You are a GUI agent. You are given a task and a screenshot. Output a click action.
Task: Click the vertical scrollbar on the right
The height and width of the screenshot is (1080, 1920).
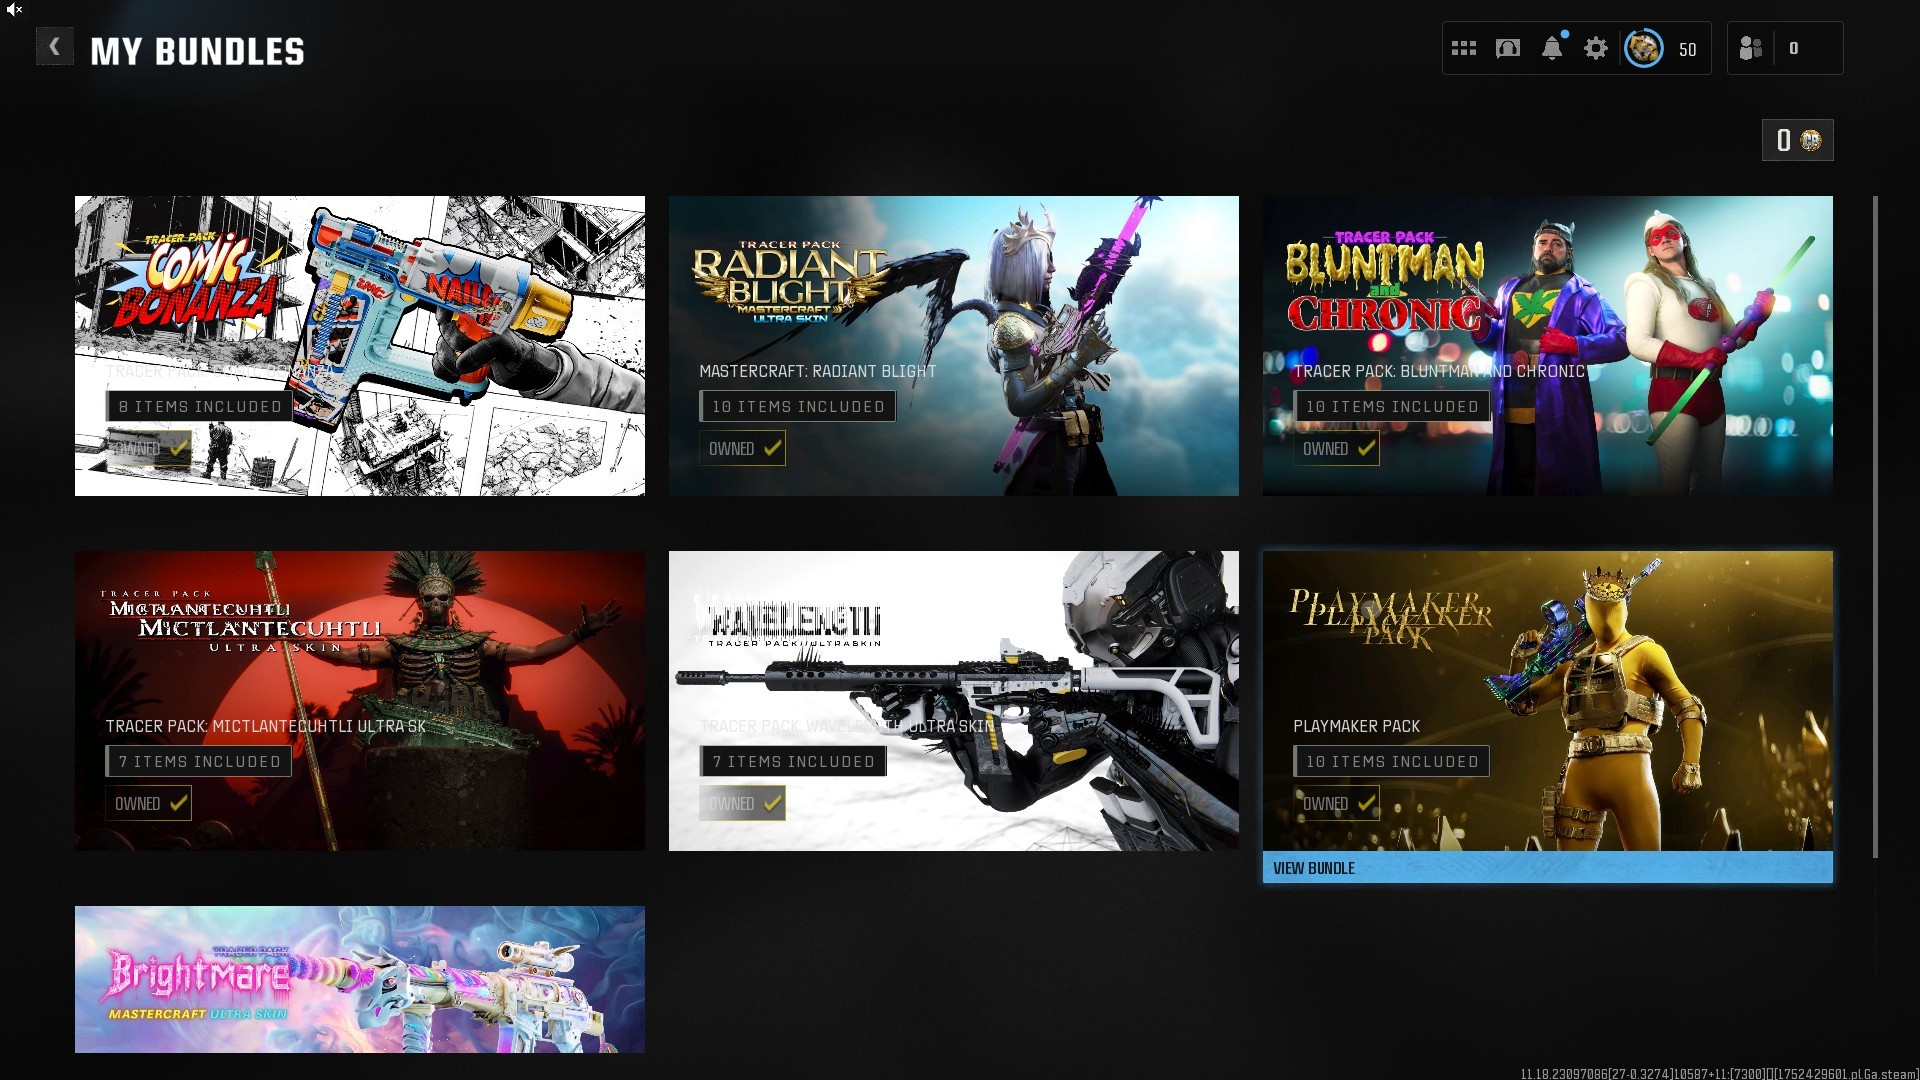(x=1875, y=525)
